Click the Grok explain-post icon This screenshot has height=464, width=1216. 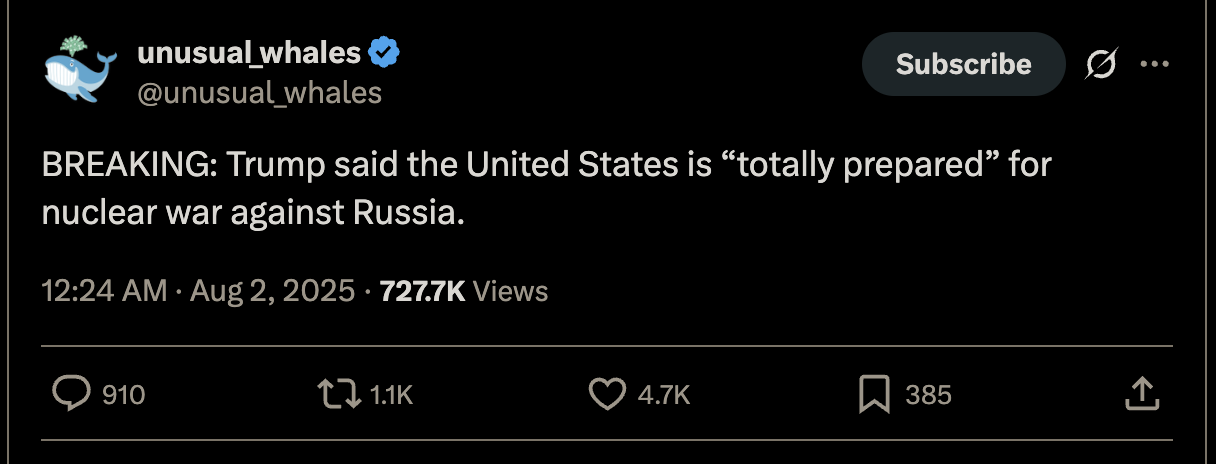pos(1101,64)
